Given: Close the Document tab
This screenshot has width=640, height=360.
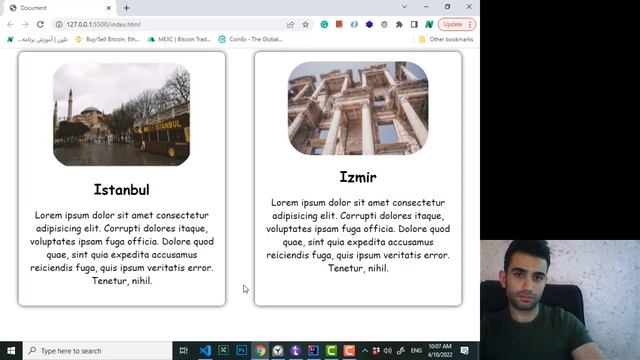Looking at the screenshot, I should point(109,8).
